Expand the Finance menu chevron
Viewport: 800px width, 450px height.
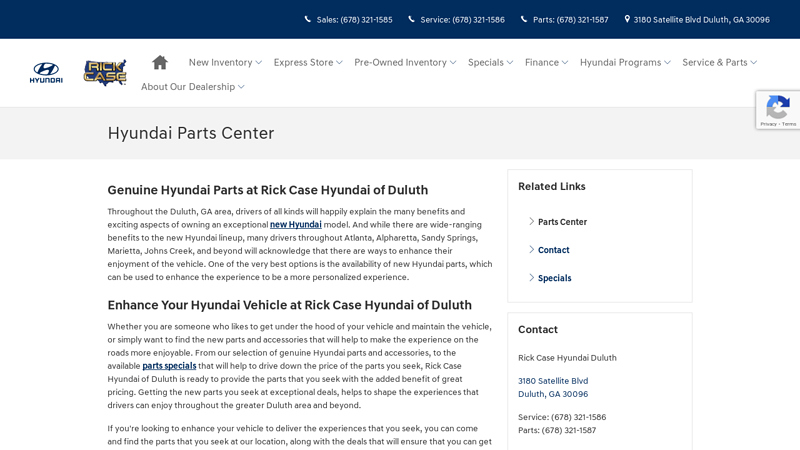point(565,63)
